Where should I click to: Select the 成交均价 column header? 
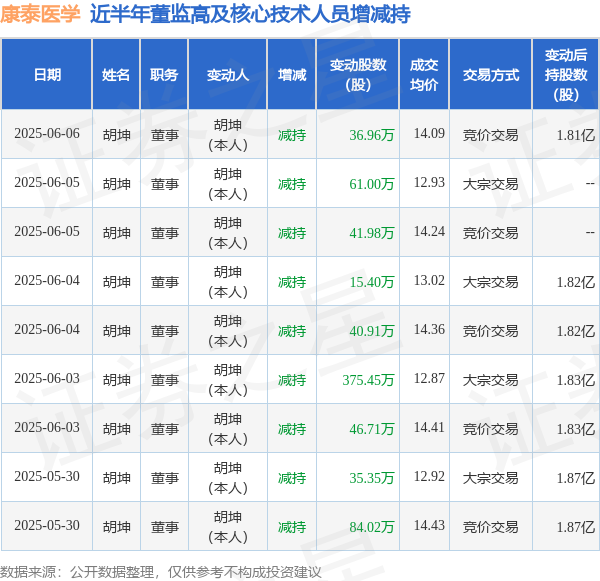coord(424,75)
